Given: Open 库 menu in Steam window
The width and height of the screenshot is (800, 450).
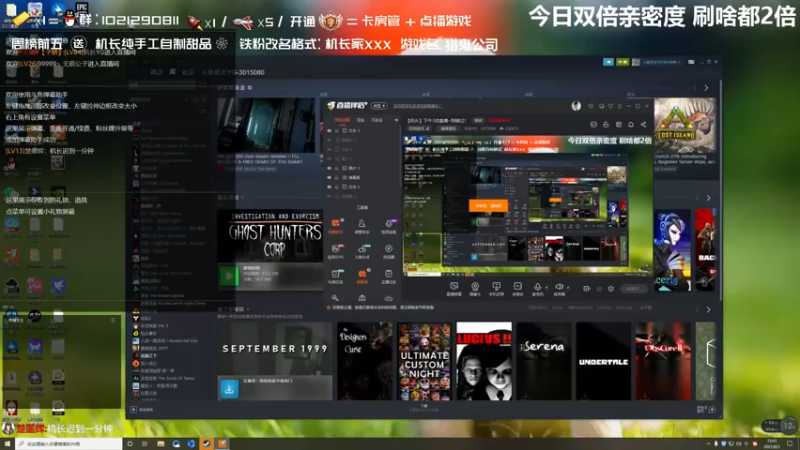Looking at the screenshot, I should (x=172, y=72).
